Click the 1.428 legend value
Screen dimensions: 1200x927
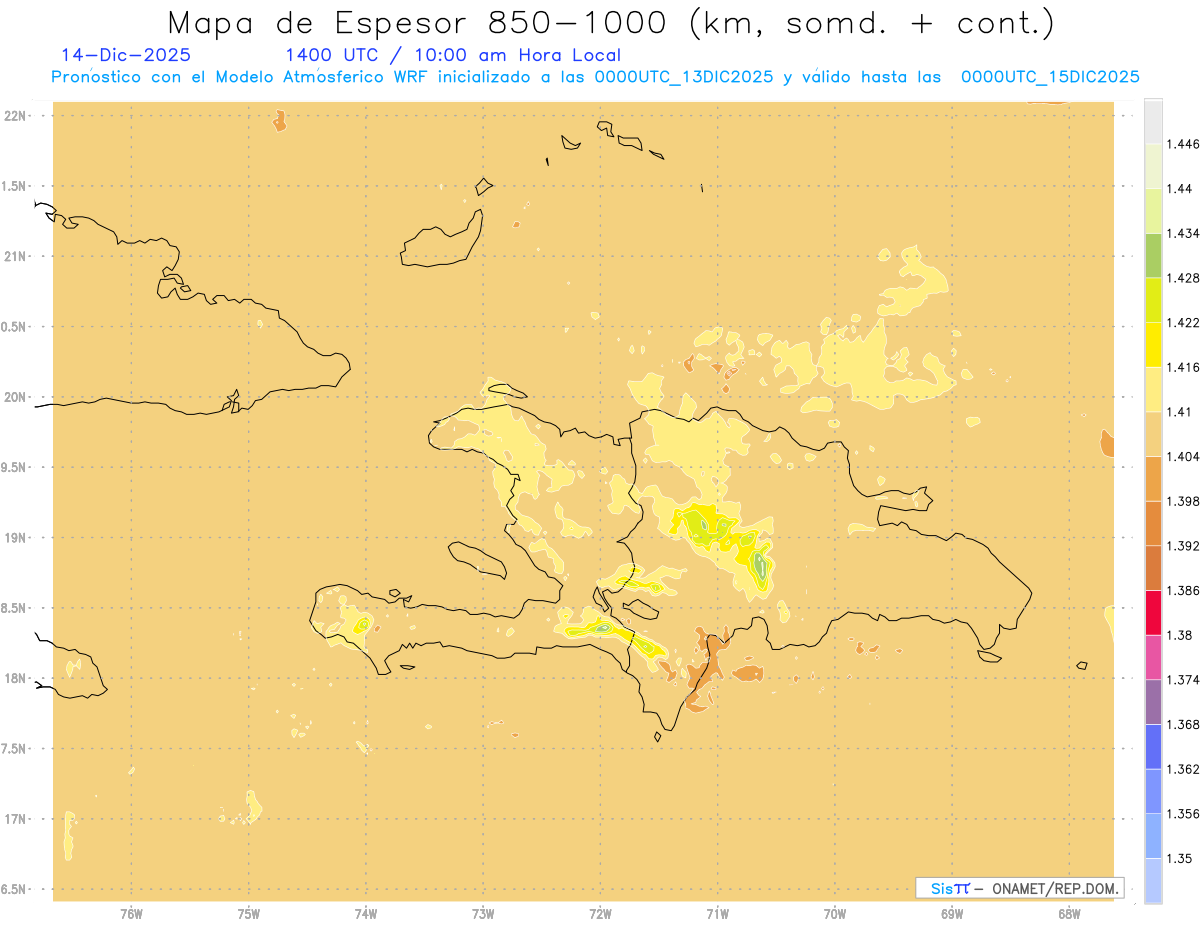click(1184, 278)
